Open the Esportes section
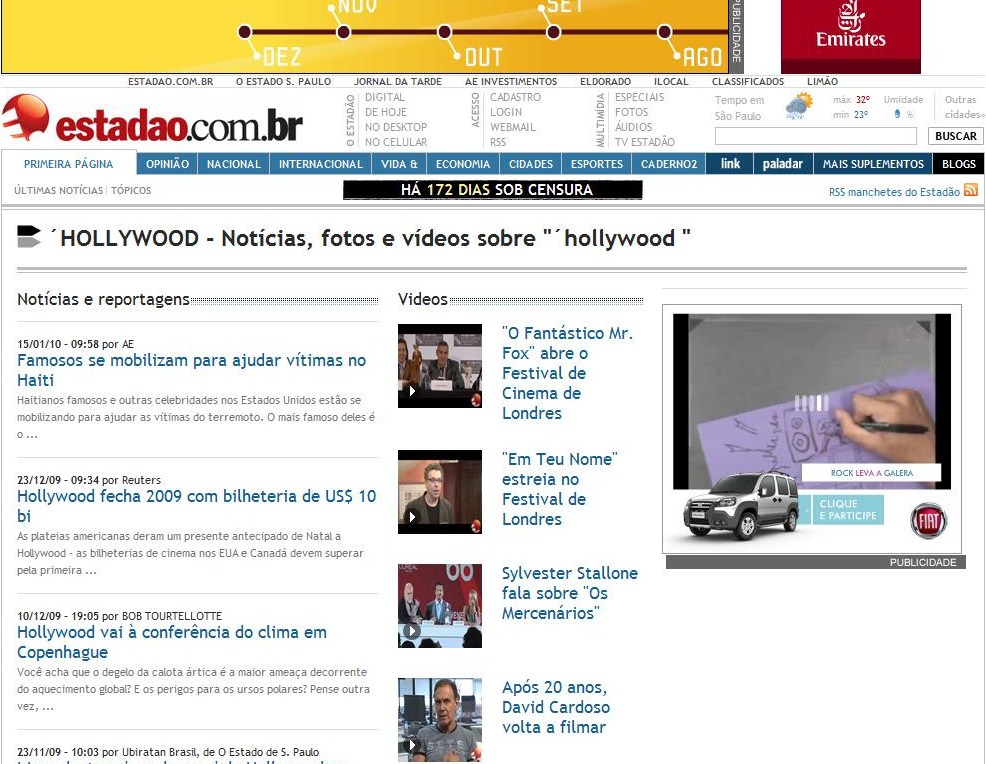 coord(597,164)
